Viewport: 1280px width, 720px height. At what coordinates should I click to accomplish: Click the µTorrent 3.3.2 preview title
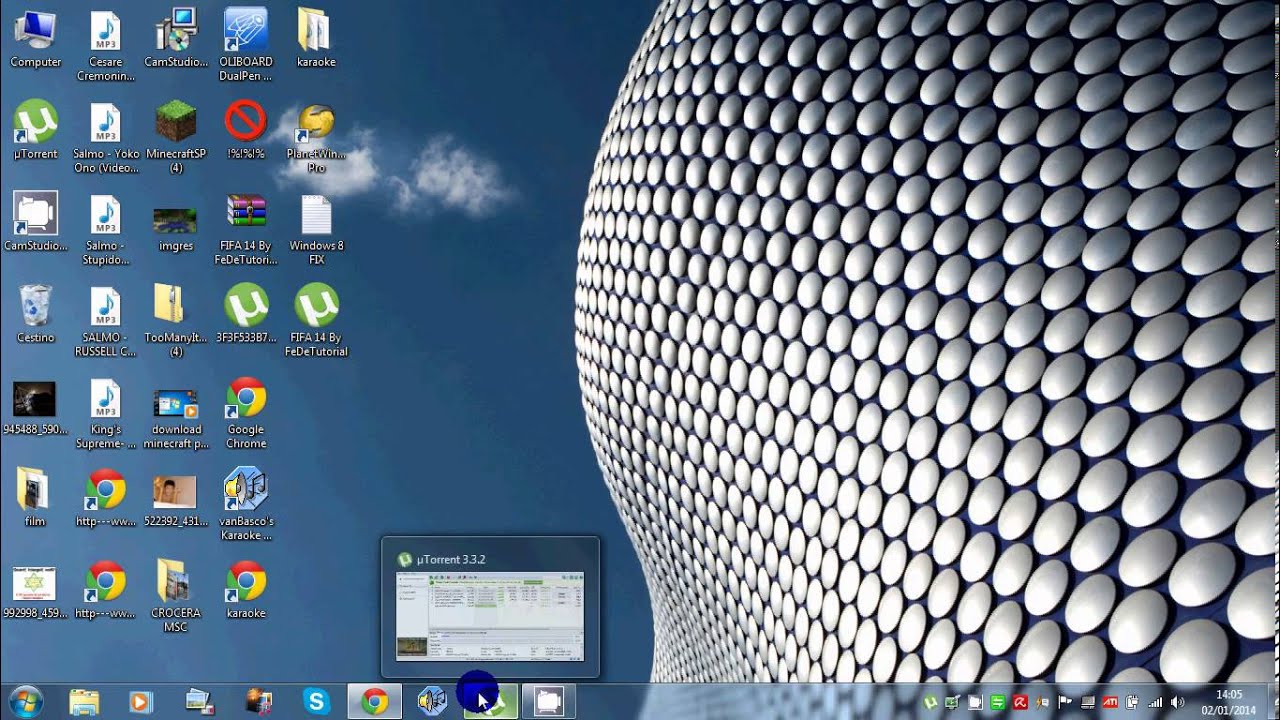tap(449, 559)
